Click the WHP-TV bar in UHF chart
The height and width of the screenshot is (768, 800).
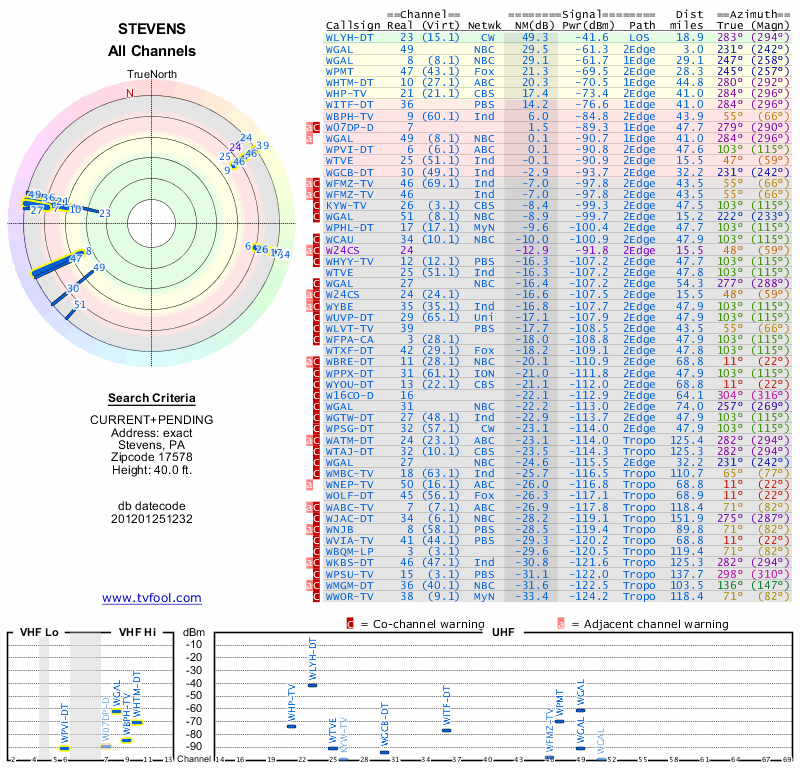pos(292,727)
